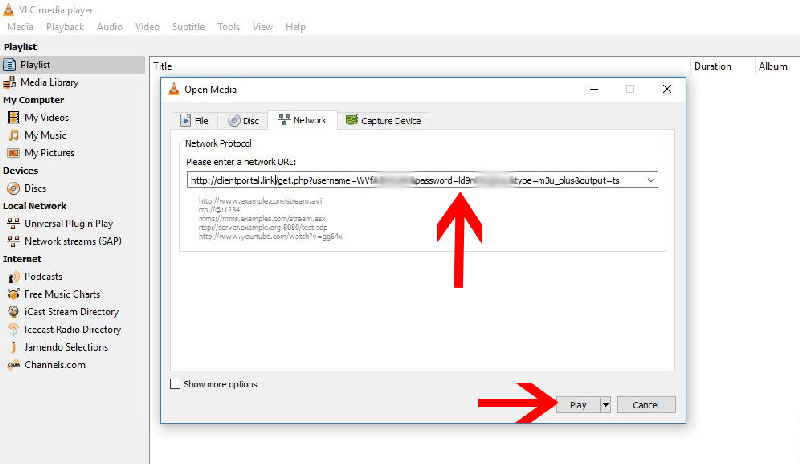Enable Show more options checkbox
Viewport: 800px width, 464px height.
[175, 384]
